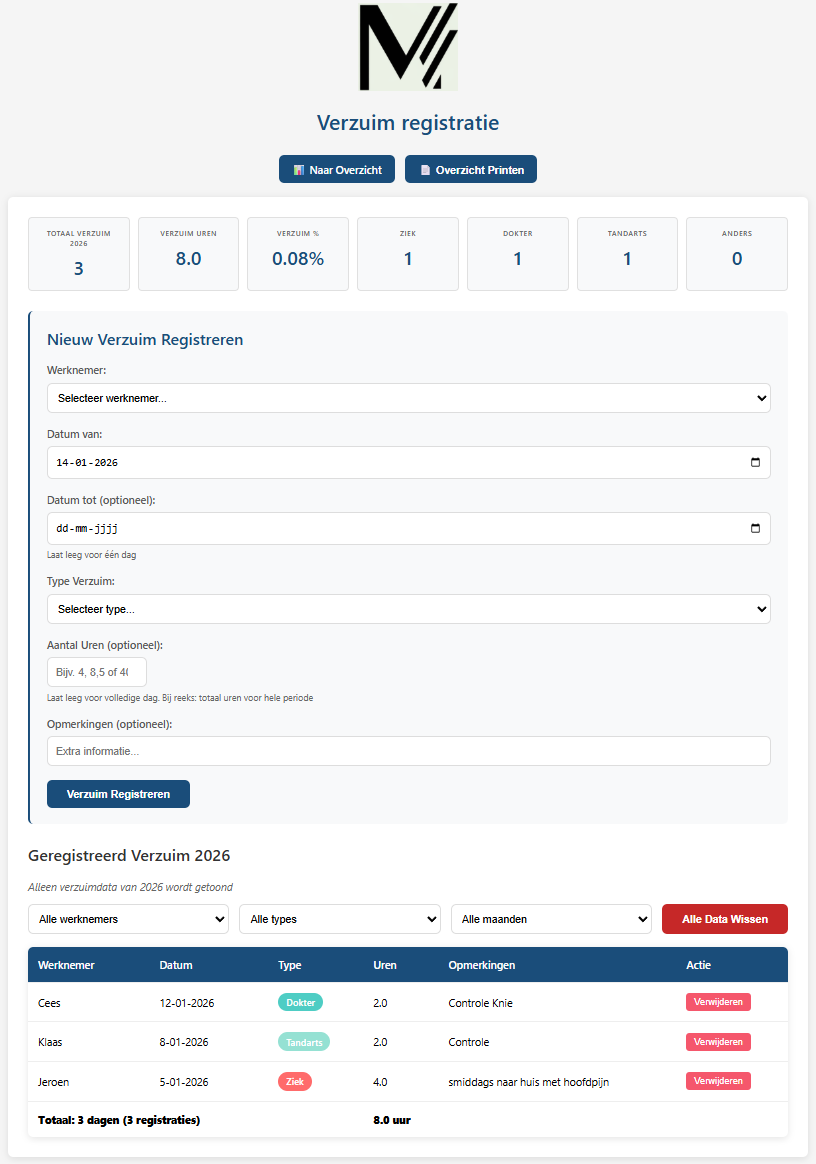Go to Naar Overzicht page
The image size is (816, 1164).
pyautogui.click(x=337, y=170)
